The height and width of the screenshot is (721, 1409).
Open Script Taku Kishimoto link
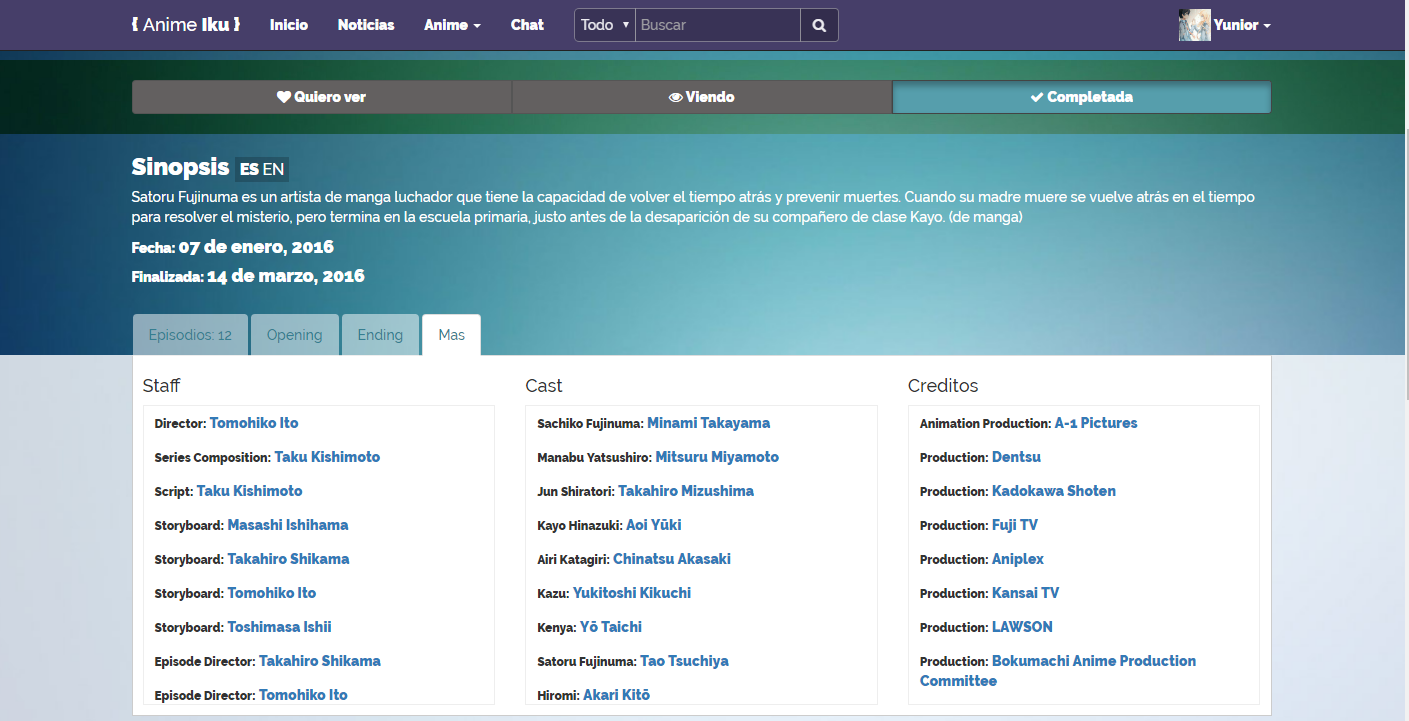249,491
